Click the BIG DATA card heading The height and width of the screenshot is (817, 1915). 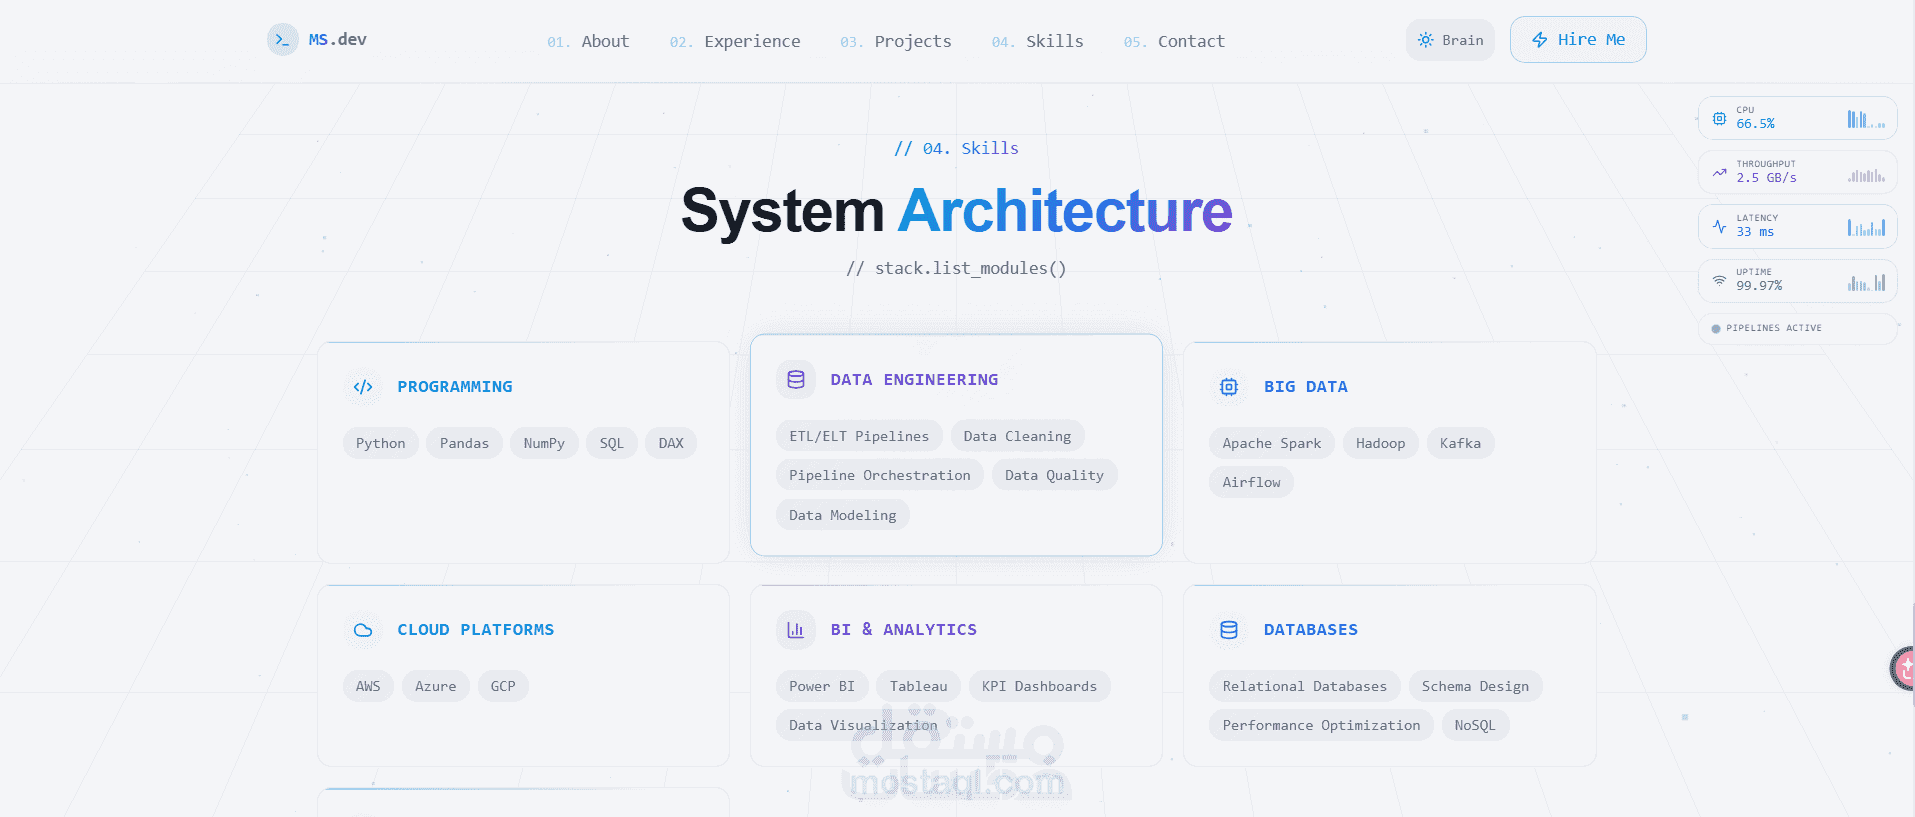pyautogui.click(x=1305, y=387)
